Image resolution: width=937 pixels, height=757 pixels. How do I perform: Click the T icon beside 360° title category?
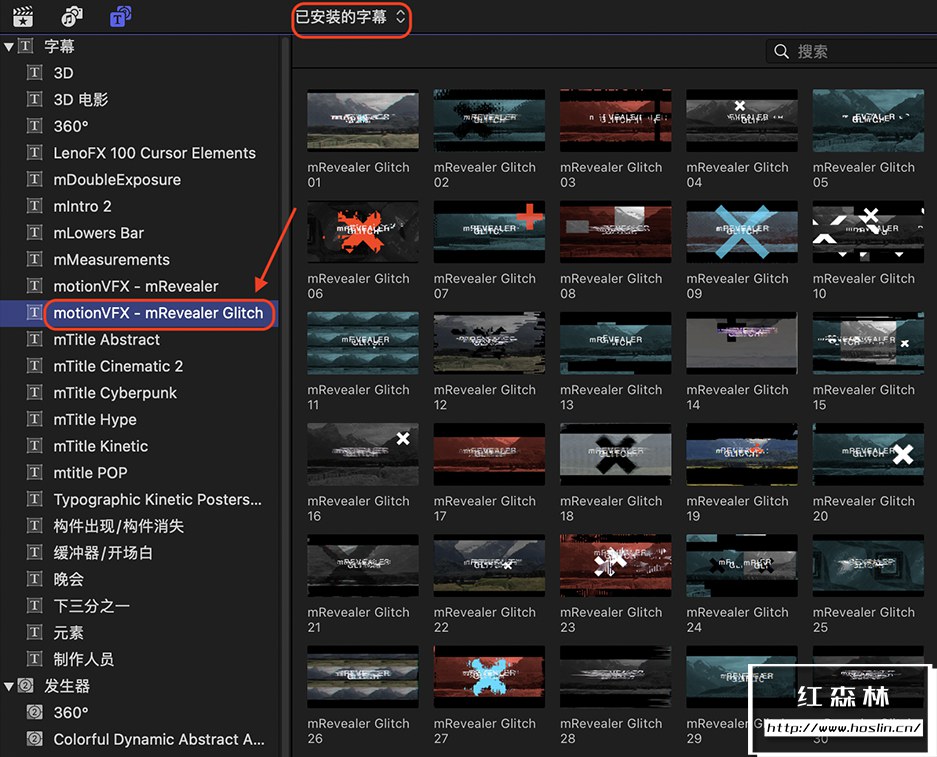tap(35, 126)
